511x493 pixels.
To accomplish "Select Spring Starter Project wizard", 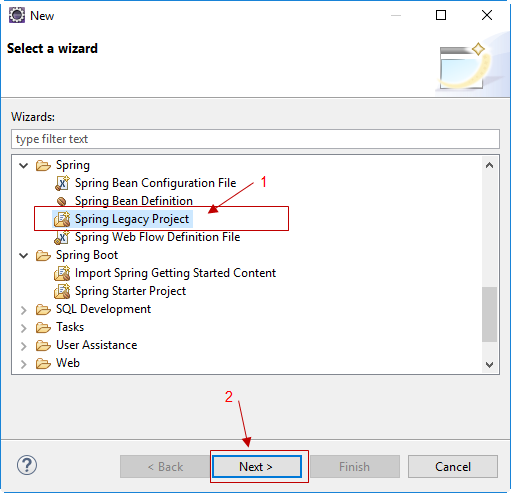I will pos(130,291).
